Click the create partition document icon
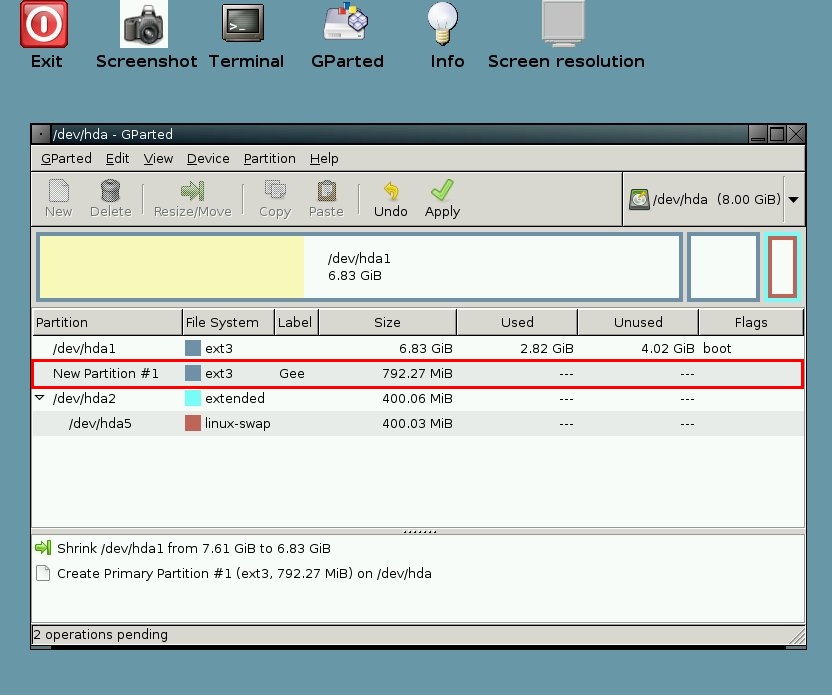Viewport: 832px width, 695px height. 43,573
